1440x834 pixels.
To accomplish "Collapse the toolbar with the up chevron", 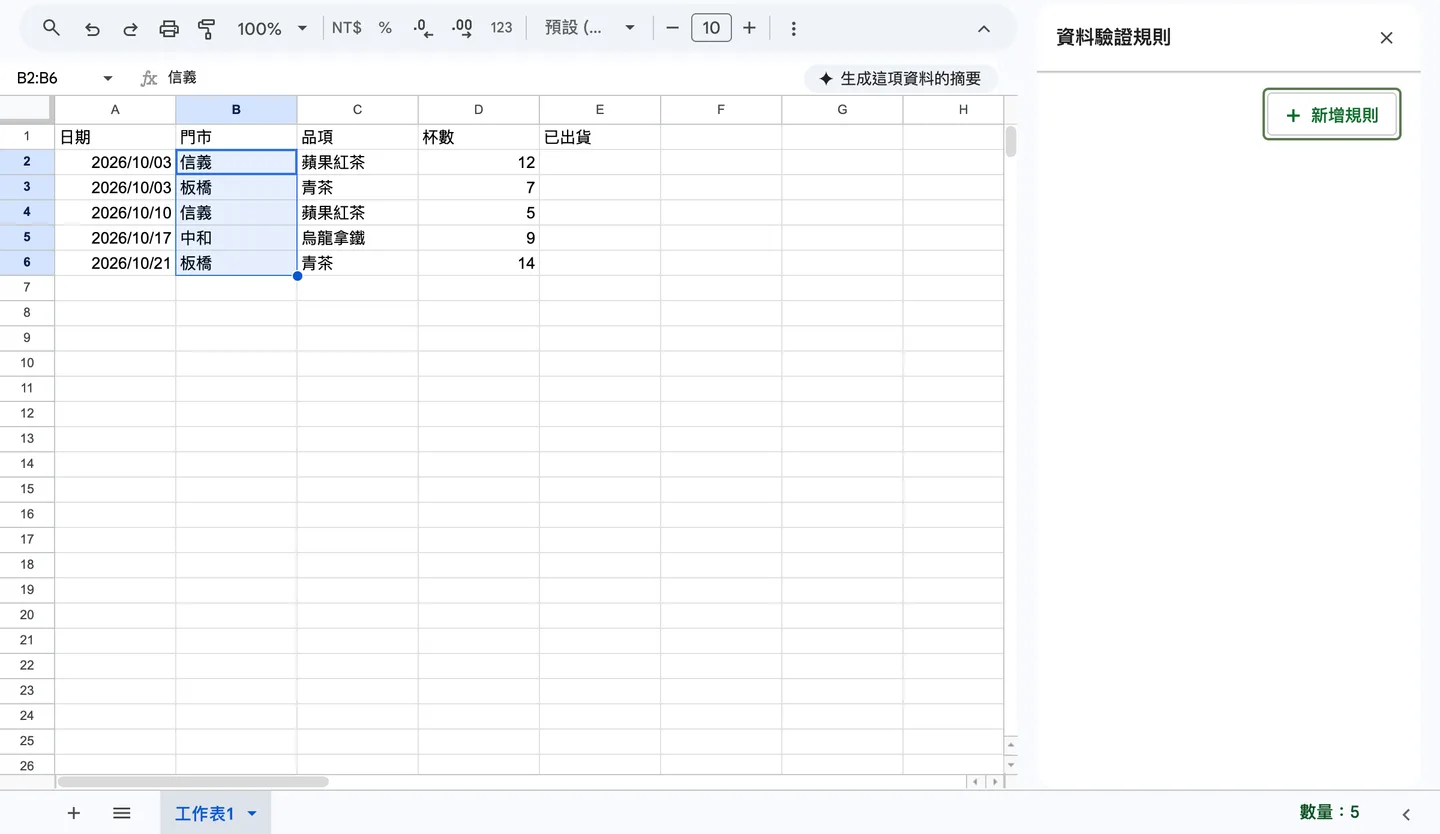I will 984,29.
